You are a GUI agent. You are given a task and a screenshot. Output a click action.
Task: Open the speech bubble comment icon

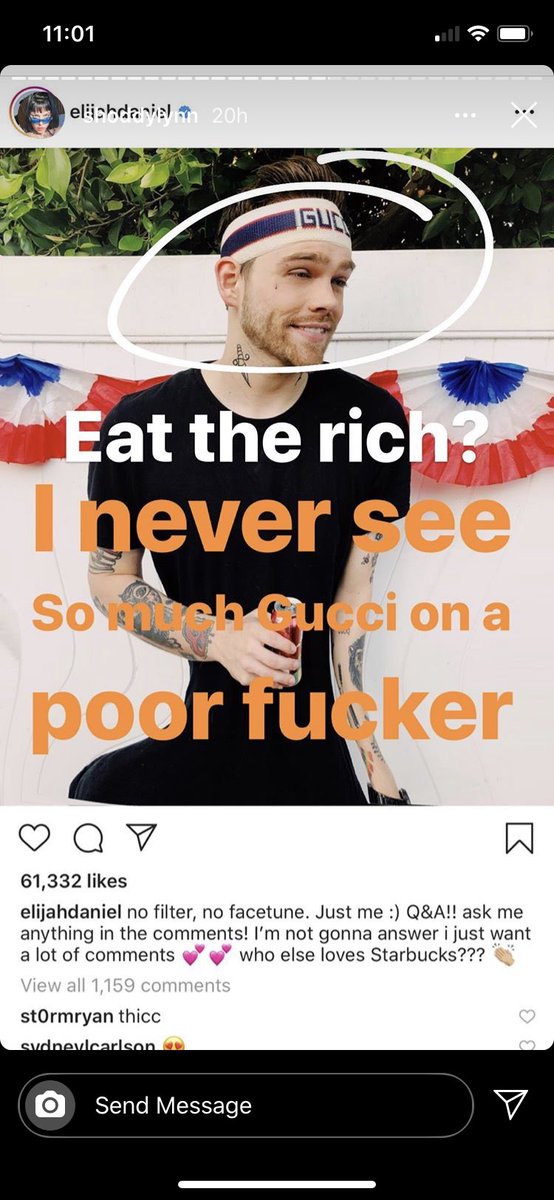pyautogui.click(x=88, y=838)
